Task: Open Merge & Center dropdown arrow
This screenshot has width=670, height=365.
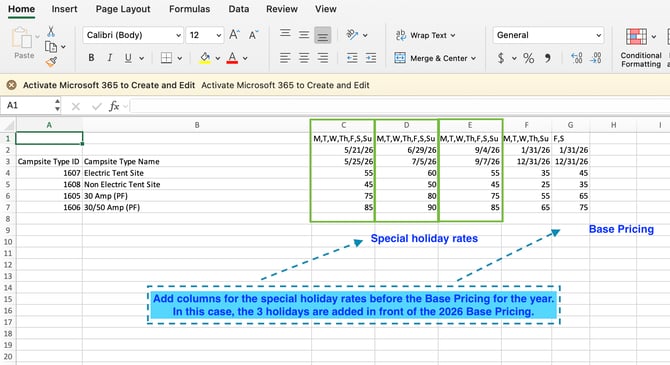Action: [x=473, y=58]
